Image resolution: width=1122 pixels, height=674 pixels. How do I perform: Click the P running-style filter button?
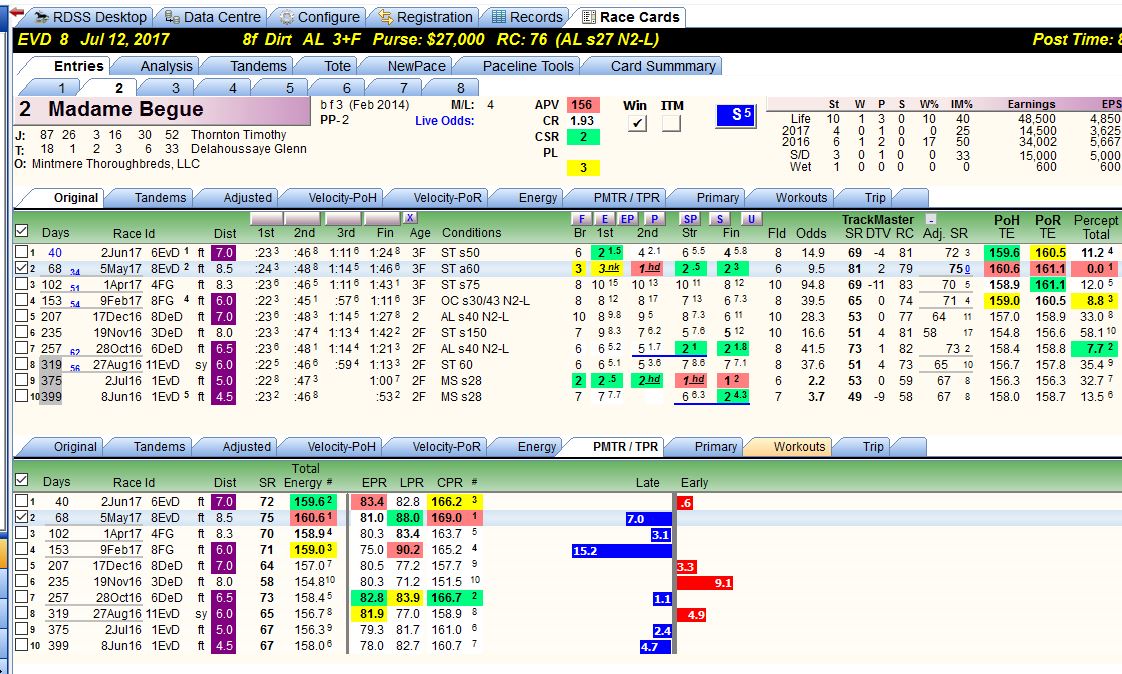coord(654,219)
